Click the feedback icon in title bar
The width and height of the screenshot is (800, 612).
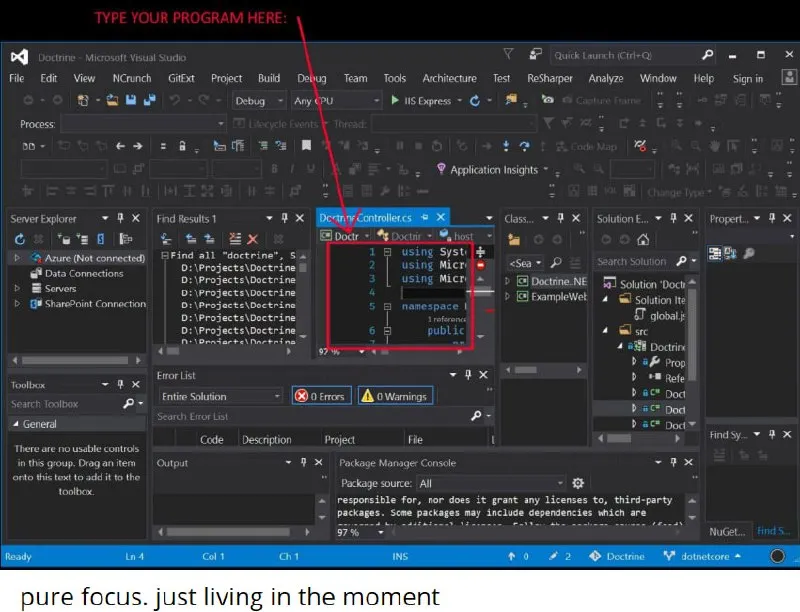535,54
